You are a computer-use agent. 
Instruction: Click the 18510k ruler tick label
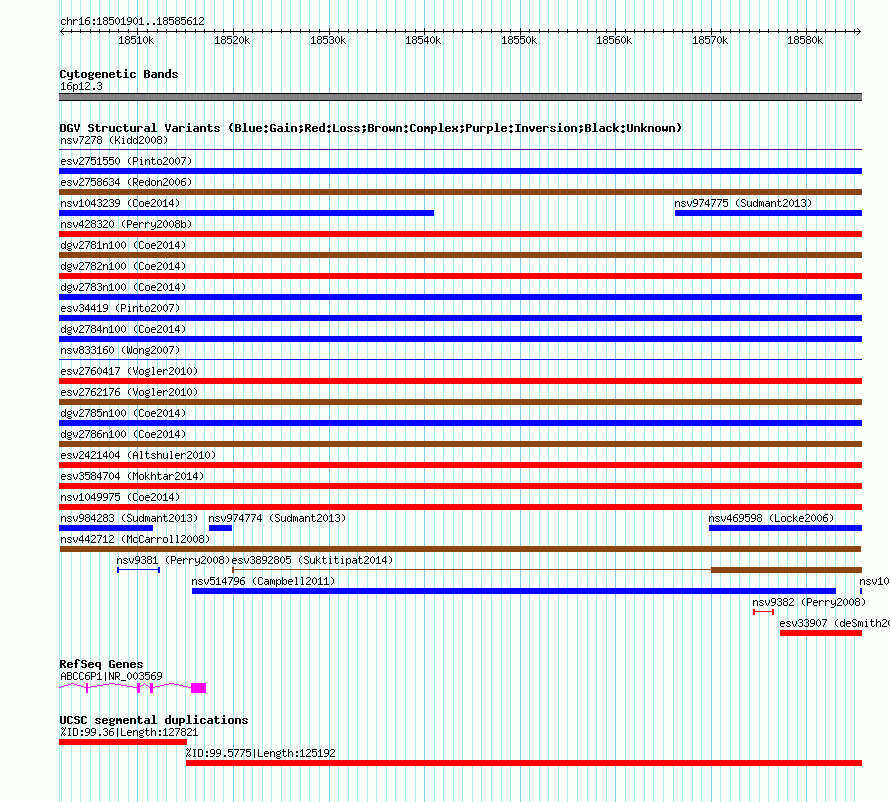click(x=136, y=40)
